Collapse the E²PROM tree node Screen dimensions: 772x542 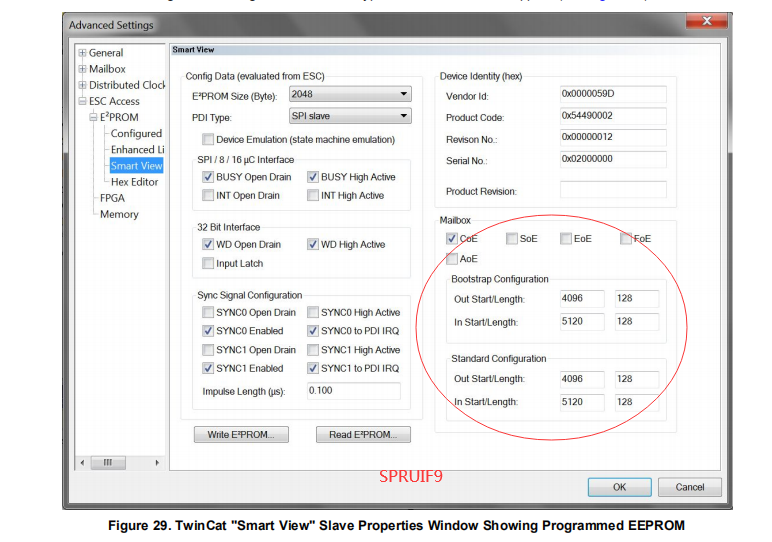[94, 117]
